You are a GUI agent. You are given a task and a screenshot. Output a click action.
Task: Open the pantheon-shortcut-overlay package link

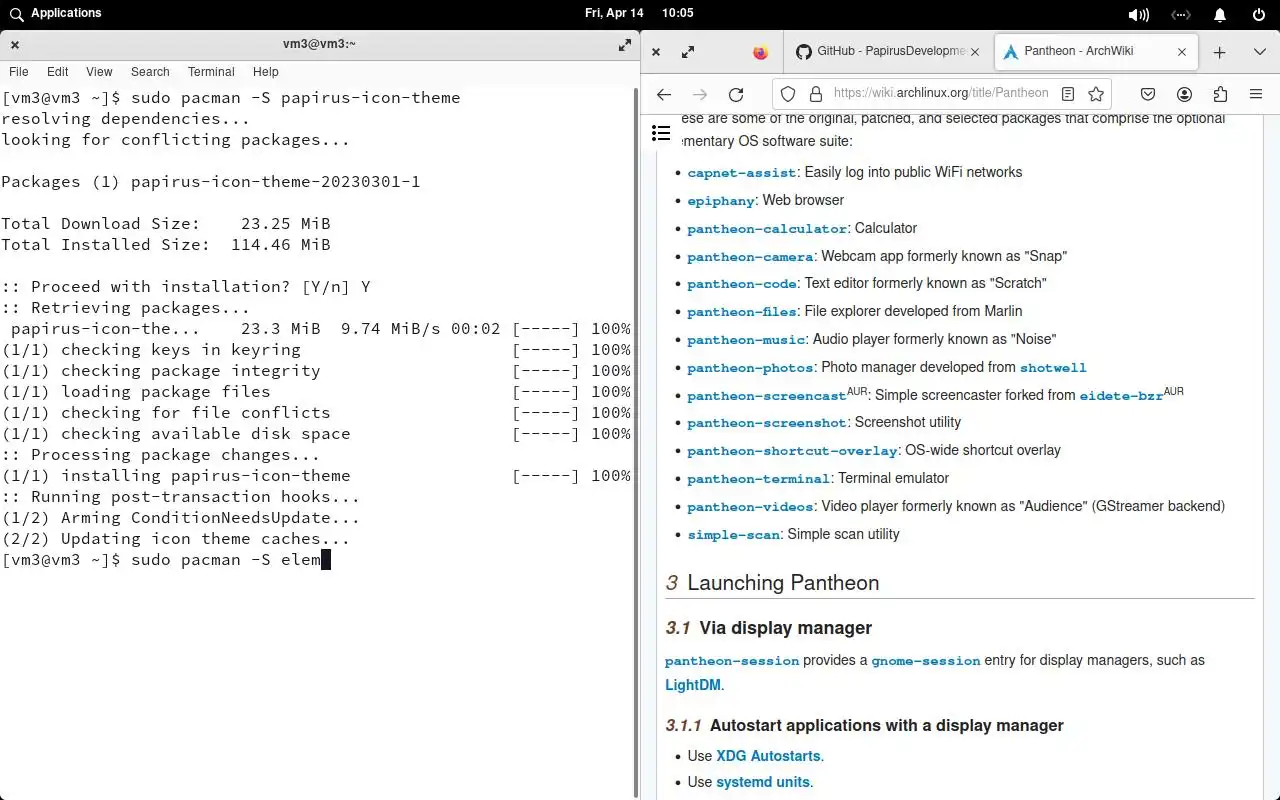point(792,451)
